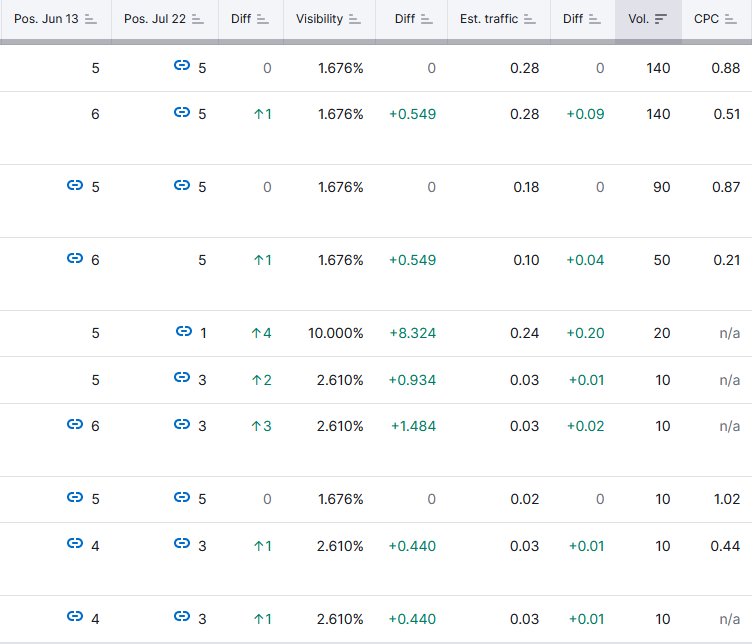Click active sort icon on Vol. column
The image size is (752, 644).
click(x=661, y=19)
